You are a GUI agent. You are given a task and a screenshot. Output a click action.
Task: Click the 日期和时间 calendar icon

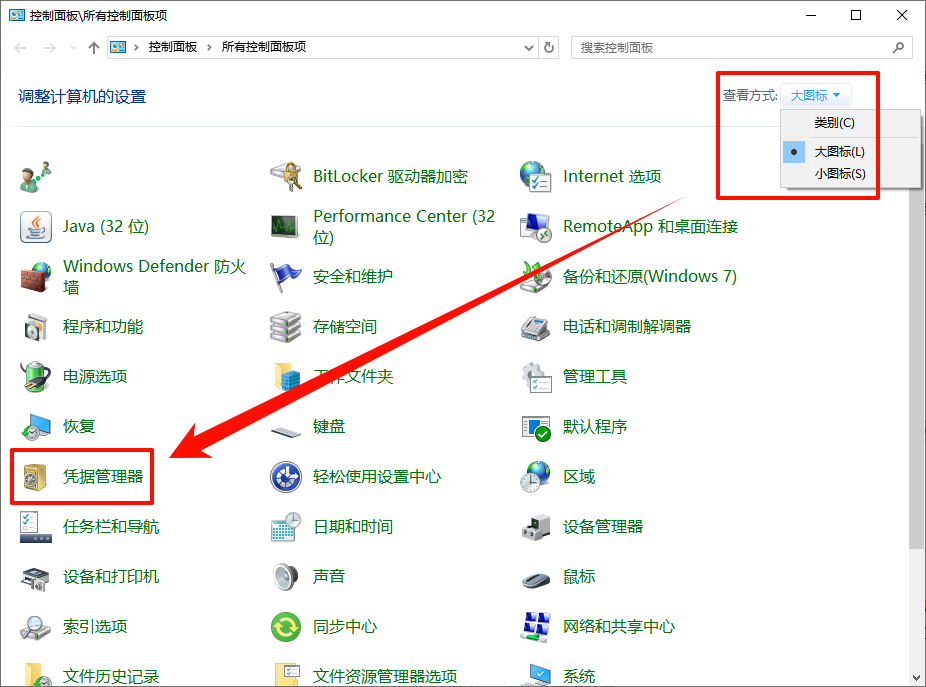click(x=286, y=527)
